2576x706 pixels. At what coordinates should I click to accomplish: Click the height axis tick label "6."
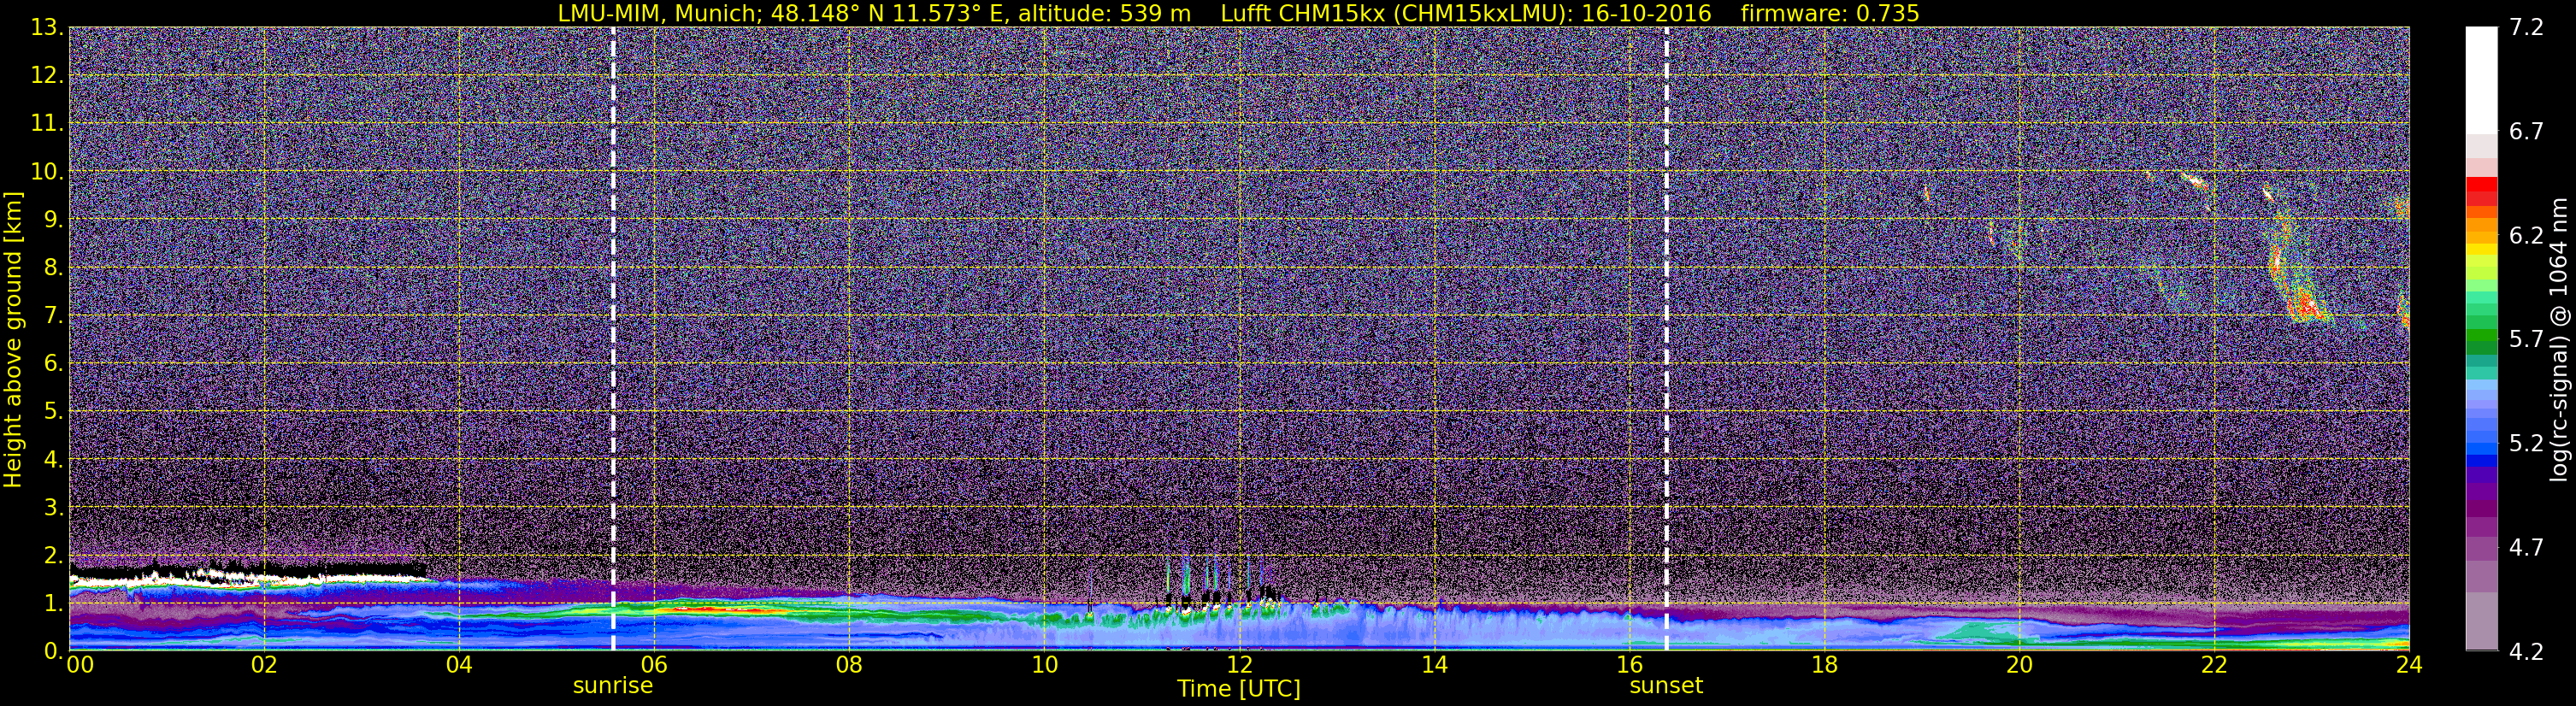click(x=54, y=364)
